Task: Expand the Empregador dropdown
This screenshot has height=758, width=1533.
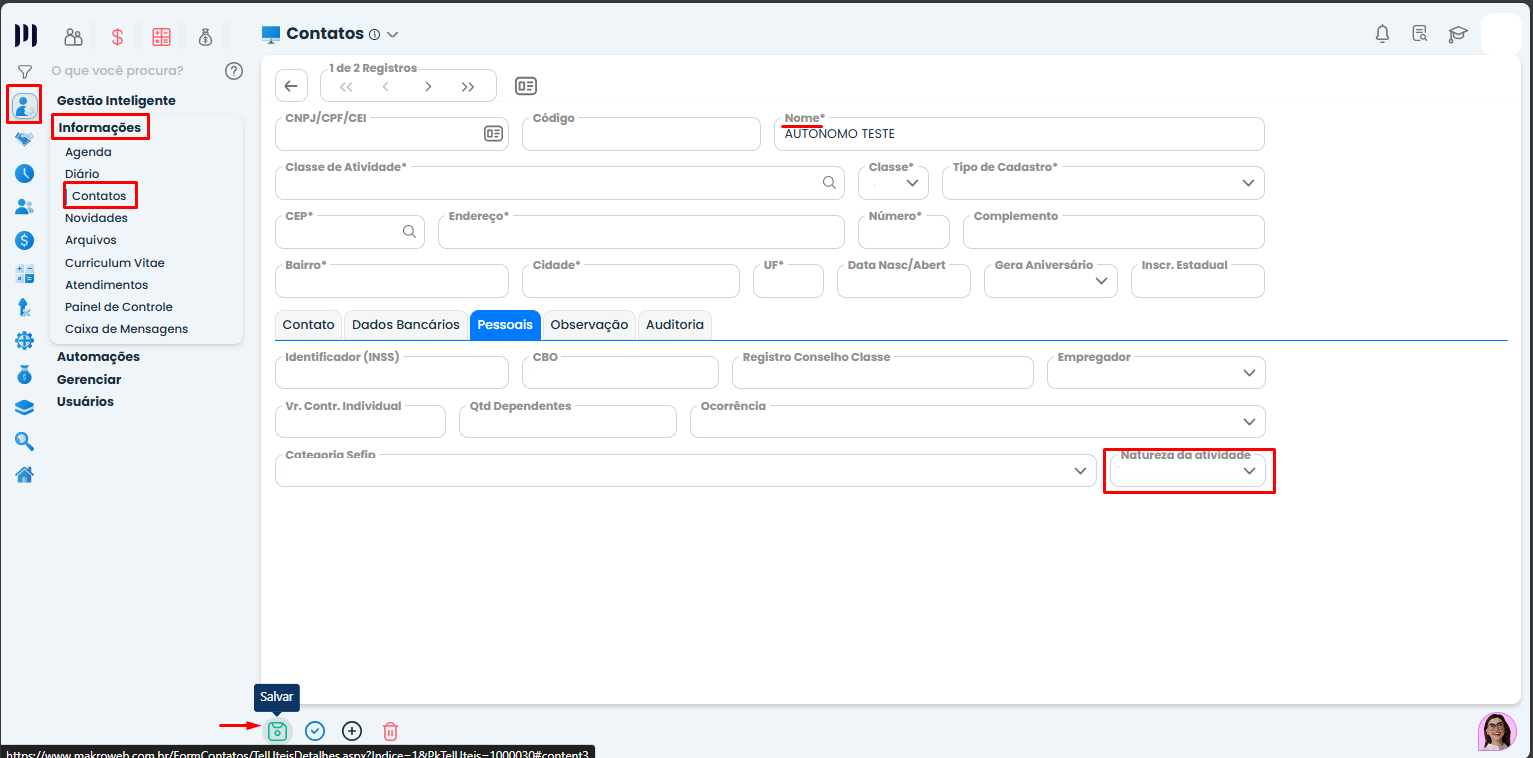Action: pos(1248,373)
